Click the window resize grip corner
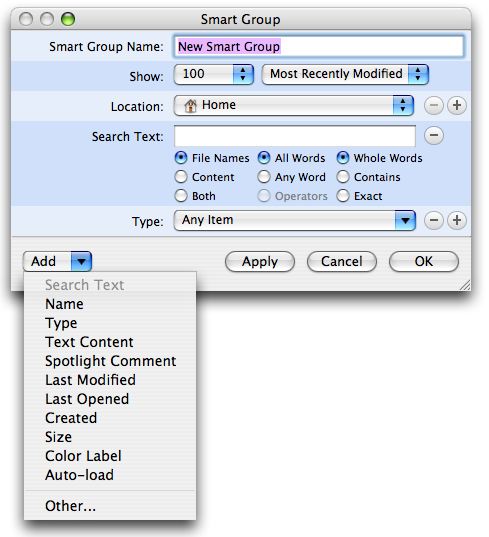Viewport: 489px width, 537px height. [x=464, y=285]
